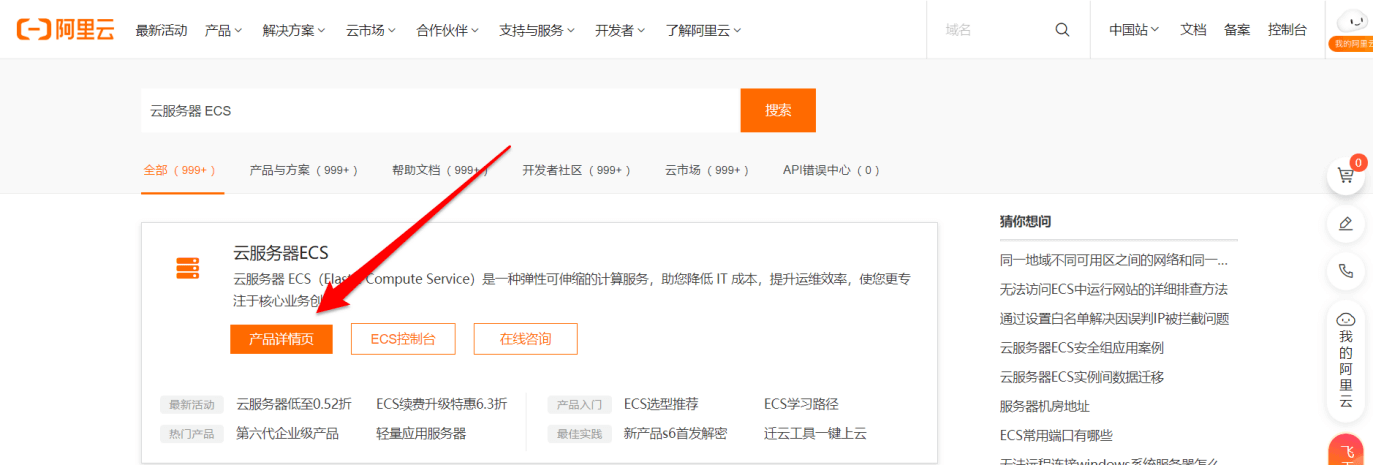Open 云服务器低至0.52折 promotion link
The height and width of the screenshot is (465, 1373).
click(x=294, y=404)
